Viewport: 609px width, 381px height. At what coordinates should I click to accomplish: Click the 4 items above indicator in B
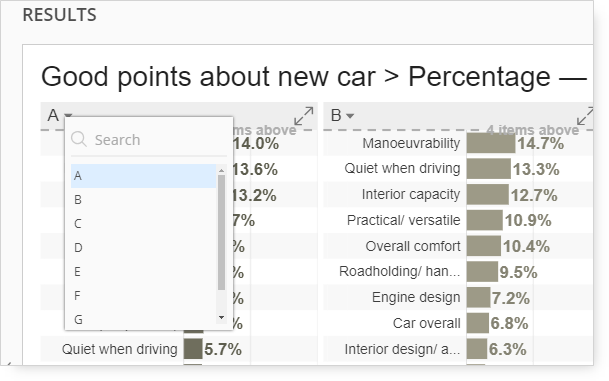click(x=532, y=130)
